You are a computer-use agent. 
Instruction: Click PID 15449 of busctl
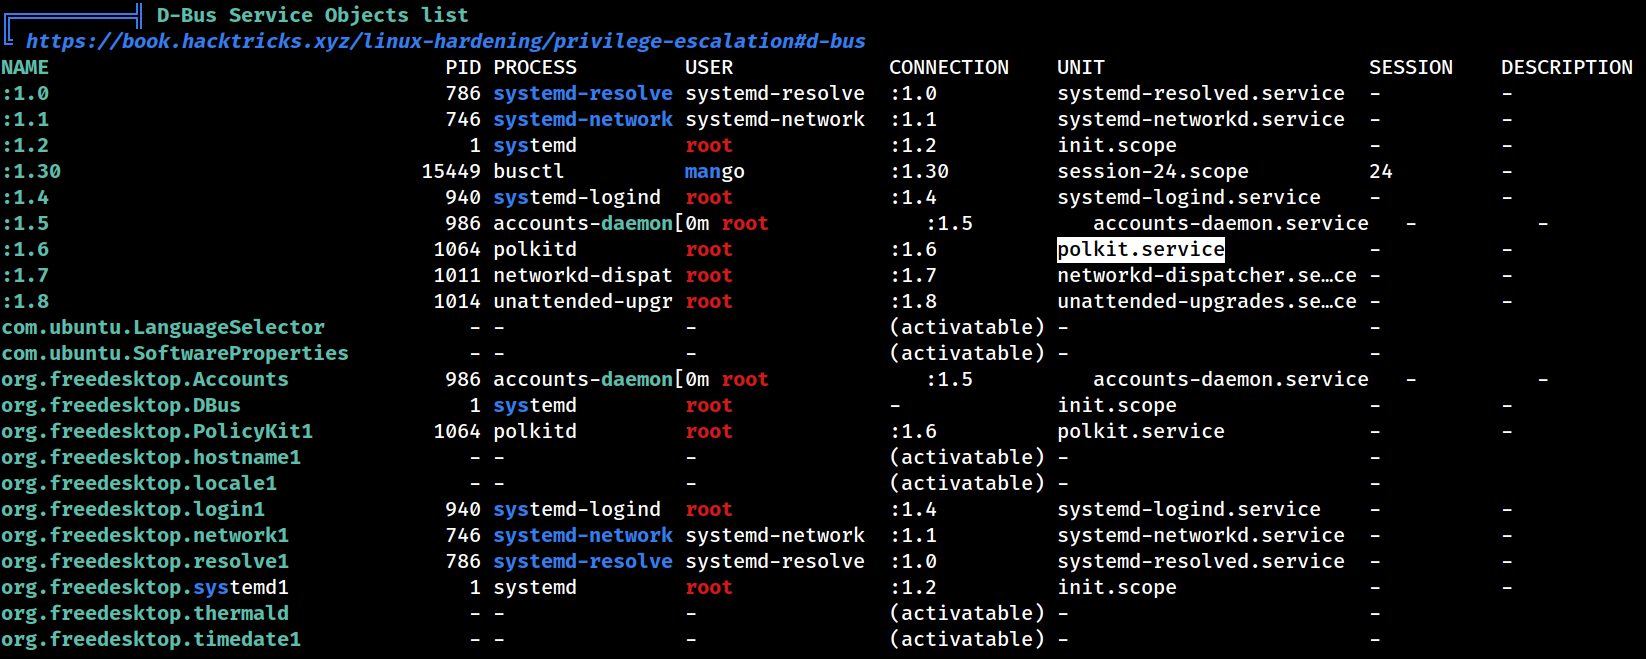451,171
